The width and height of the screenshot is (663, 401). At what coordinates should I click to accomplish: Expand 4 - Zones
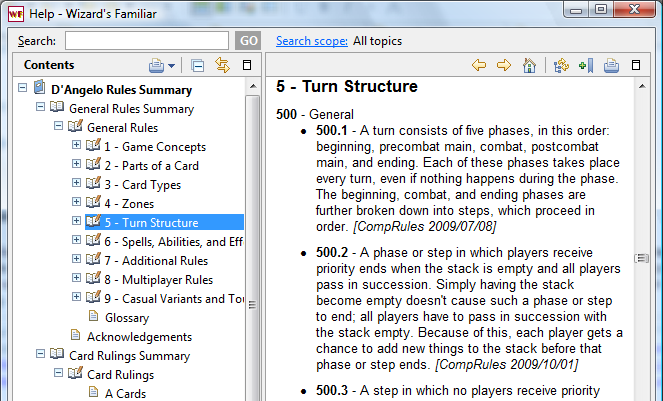[x=76, y=202]
